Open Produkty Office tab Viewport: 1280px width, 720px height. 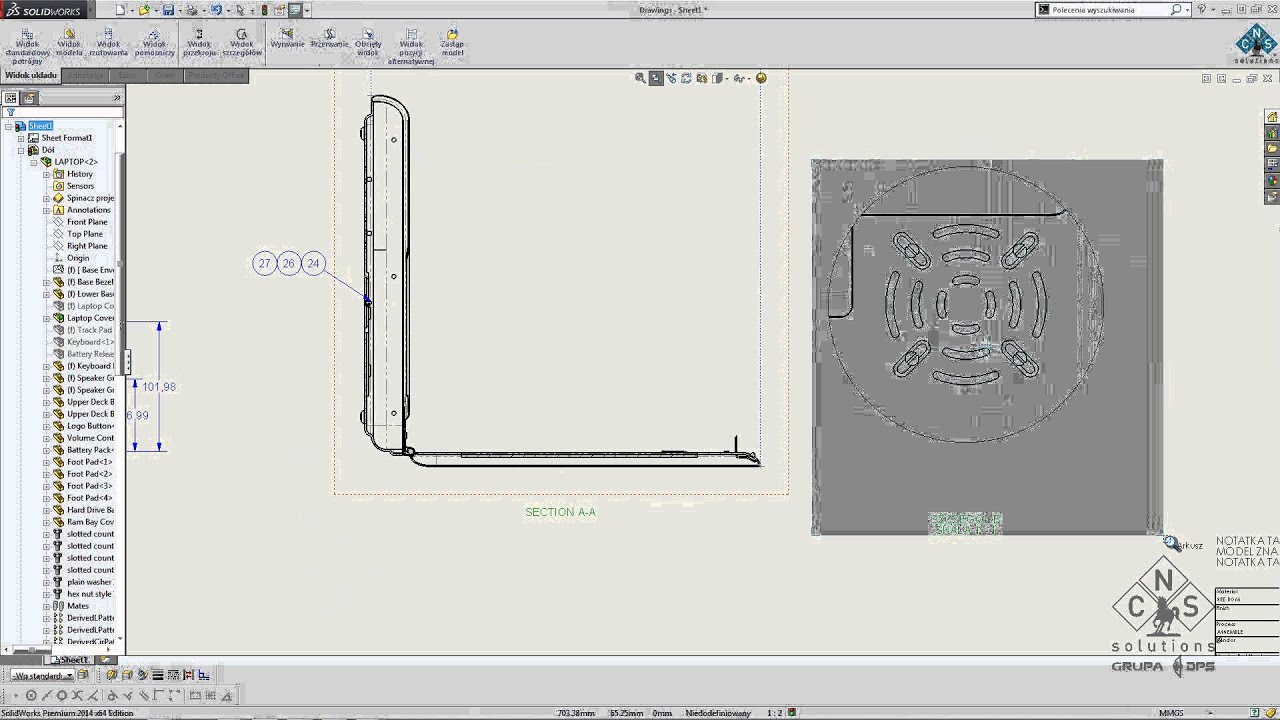coord(215,76)
